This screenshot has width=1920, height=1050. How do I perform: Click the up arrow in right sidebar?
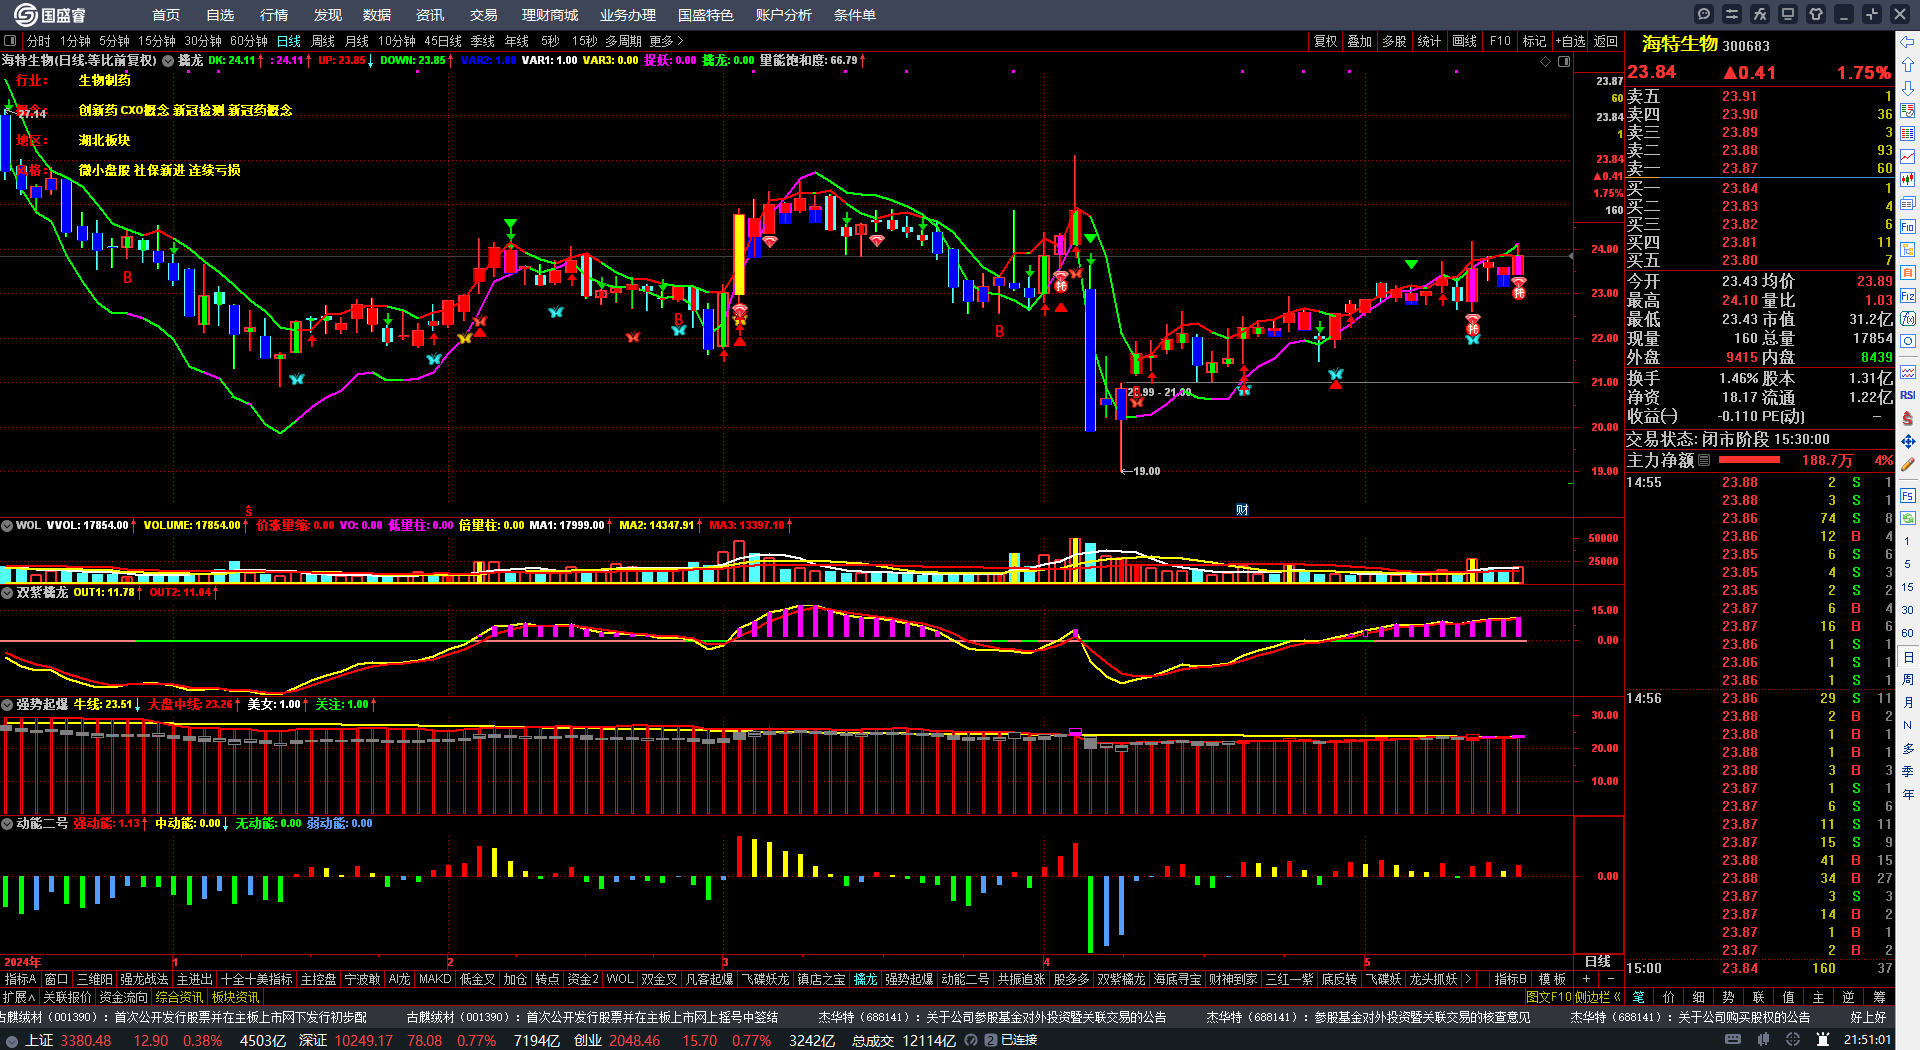[1908, 65]
